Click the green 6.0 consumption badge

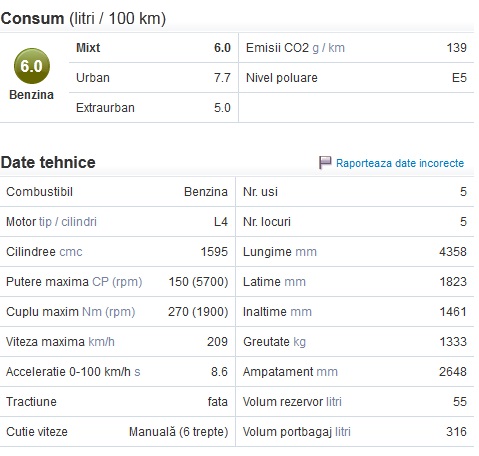point(32,66)
